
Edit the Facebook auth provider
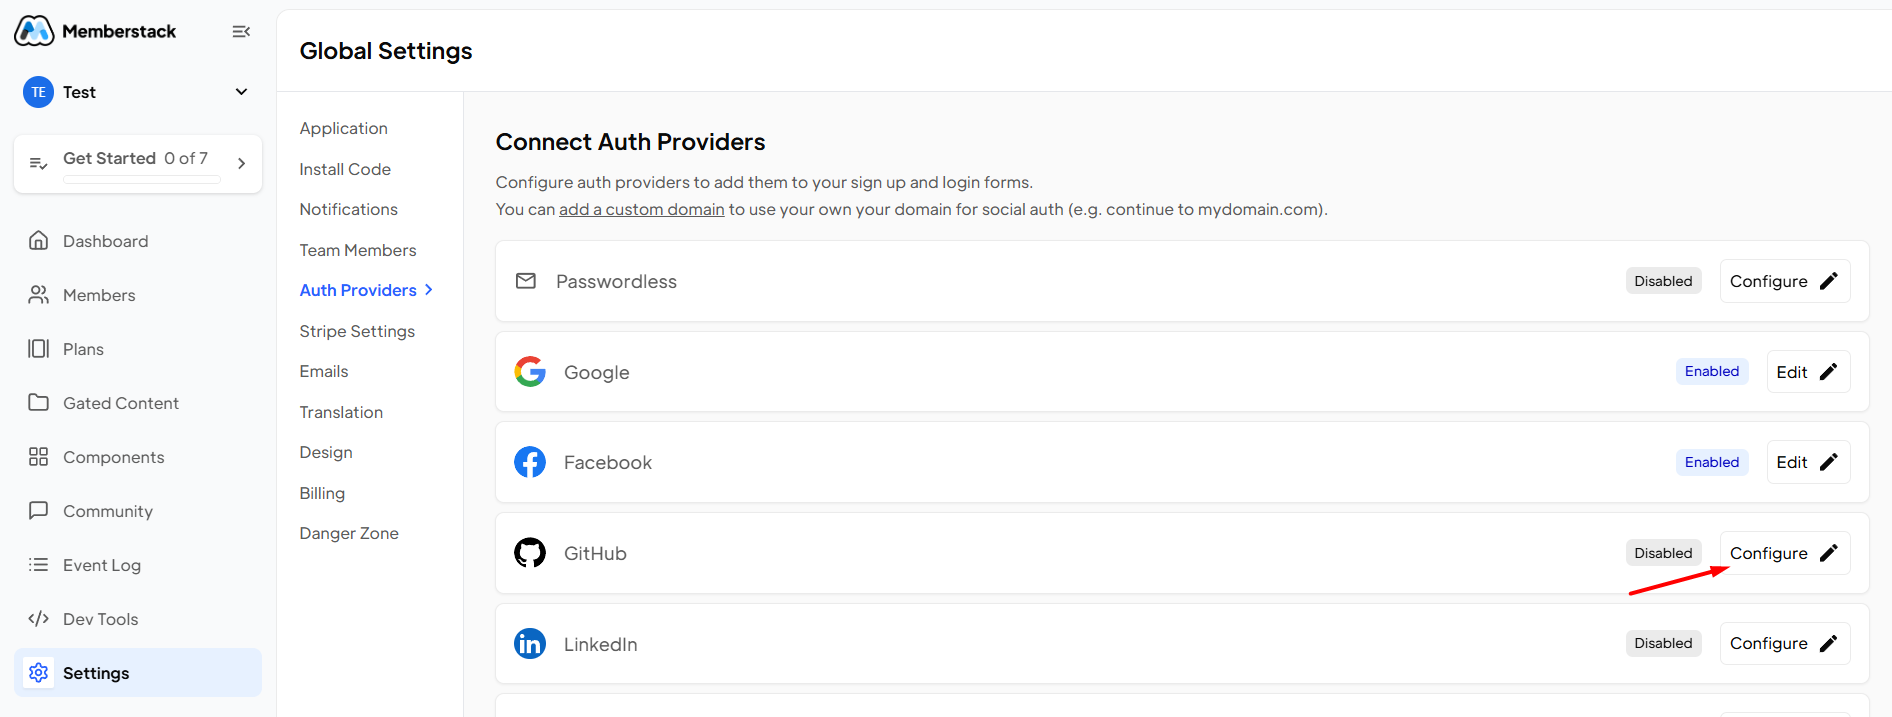(x=1808, y=462)
